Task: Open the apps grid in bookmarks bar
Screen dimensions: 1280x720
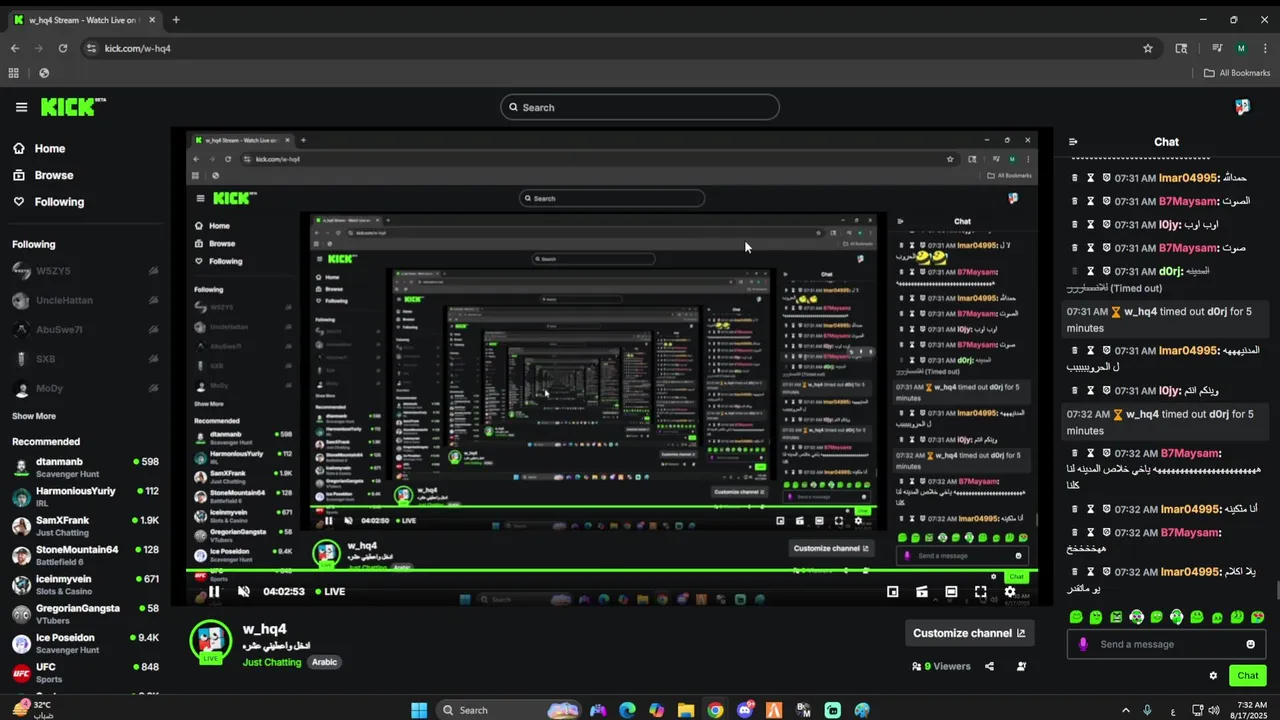Action: point(13,73)
